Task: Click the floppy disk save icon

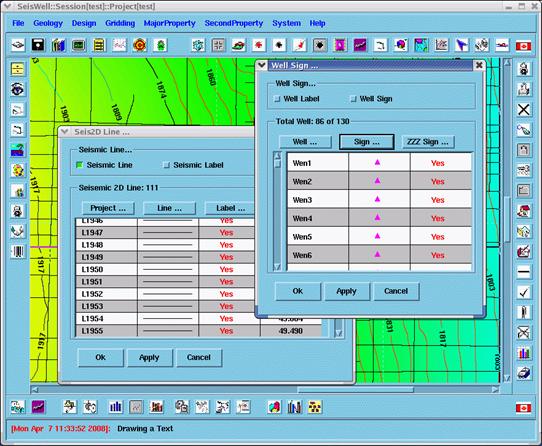Action: (x=38, y=45)
